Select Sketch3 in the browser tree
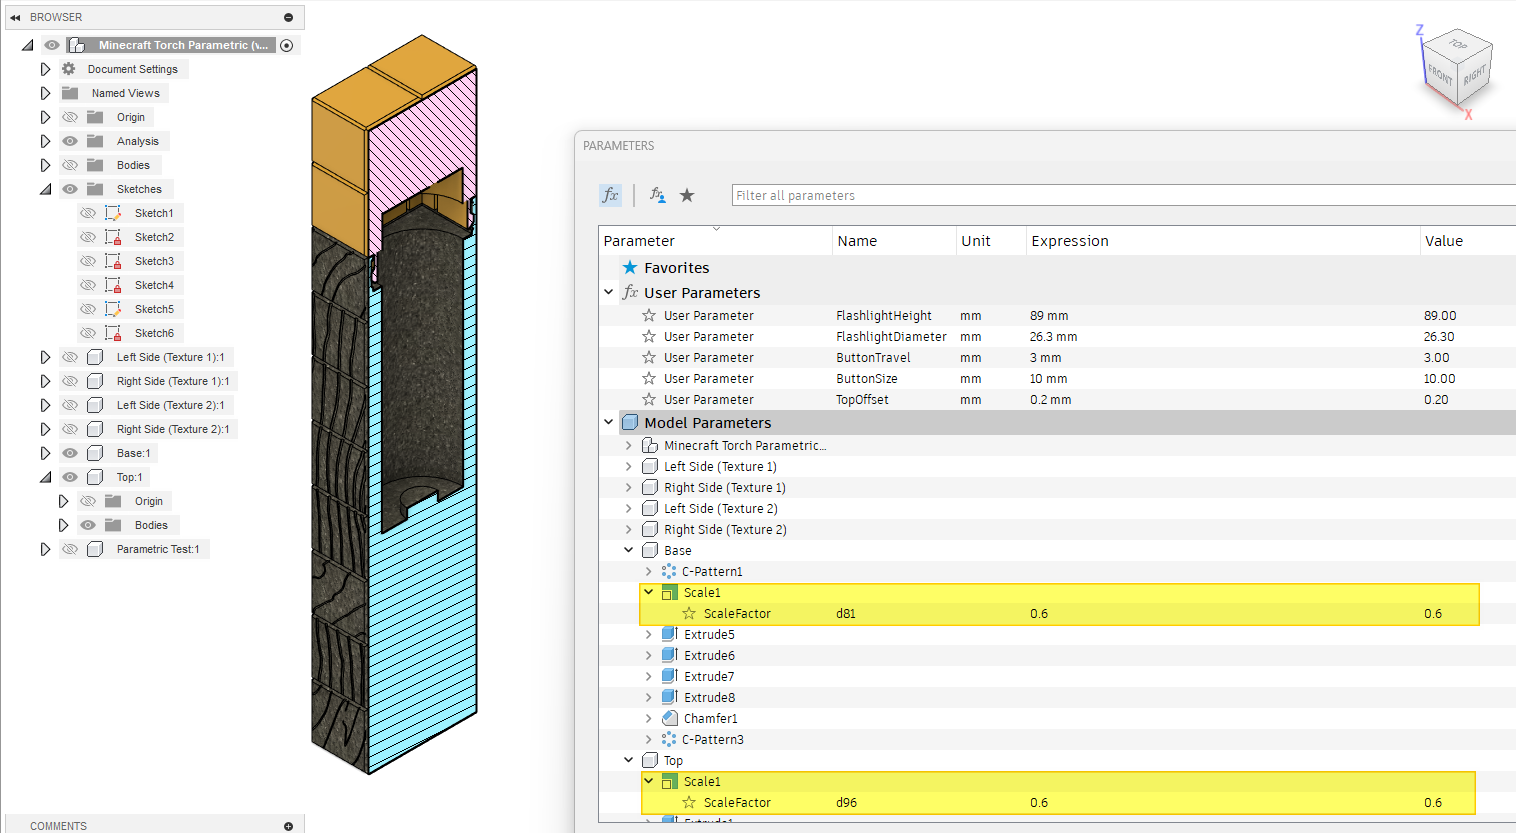 pyautogui.click(x=154, y=261)
